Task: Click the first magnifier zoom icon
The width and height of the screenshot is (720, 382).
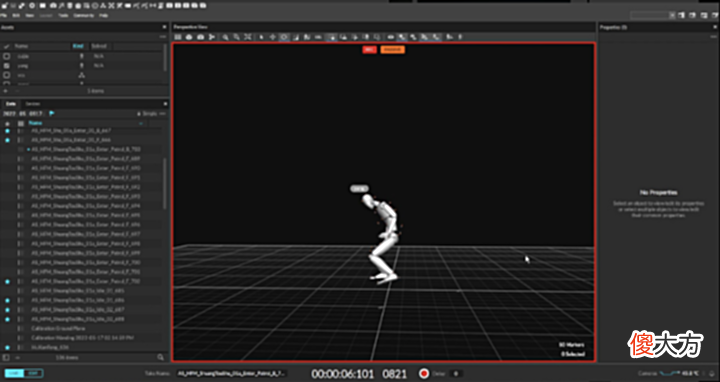Action: (x=225, y=37)
